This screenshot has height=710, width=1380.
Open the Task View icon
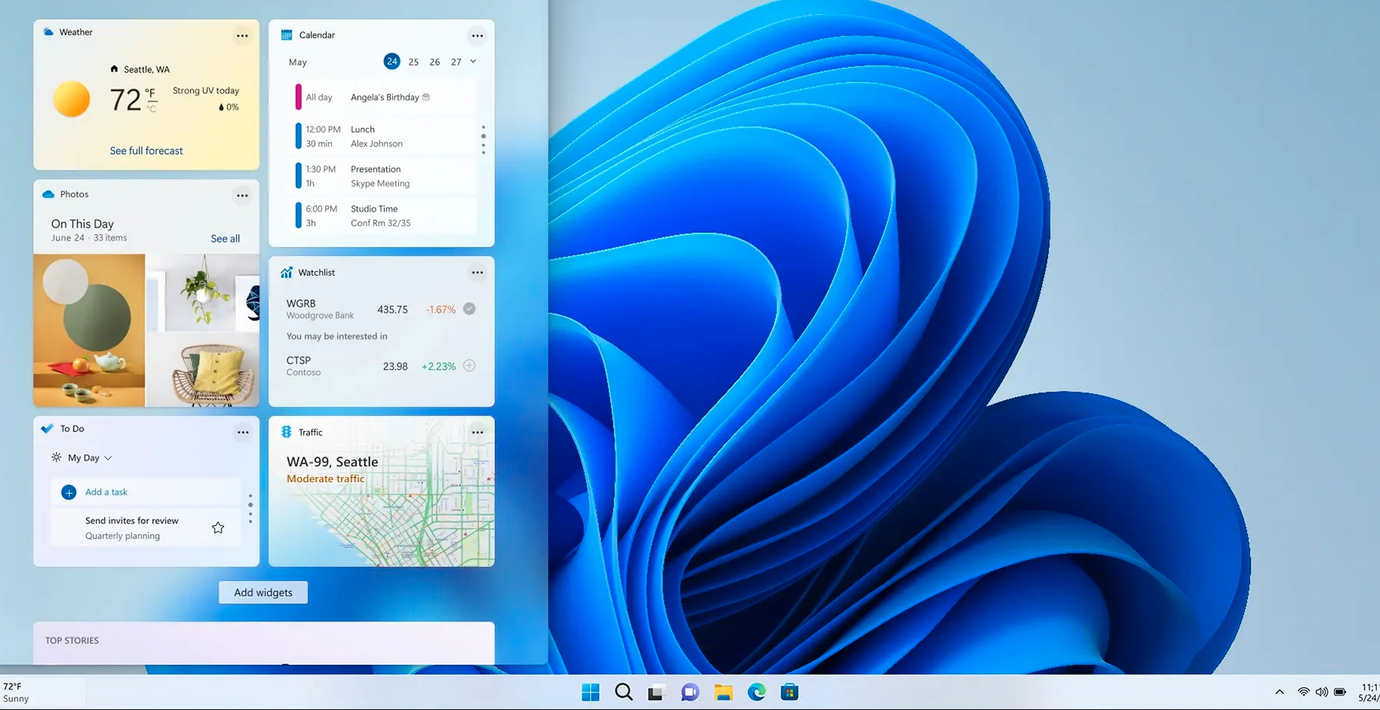pyautogui.click(x=656, y=692)
